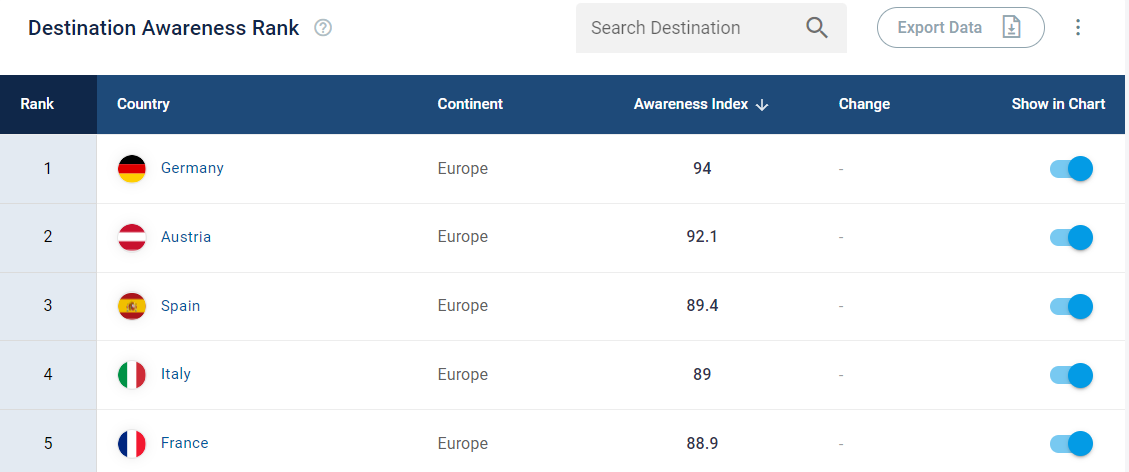The image size is (1129, 472).
Task: Click the Italy flag icon
Action: click(132, 375)
